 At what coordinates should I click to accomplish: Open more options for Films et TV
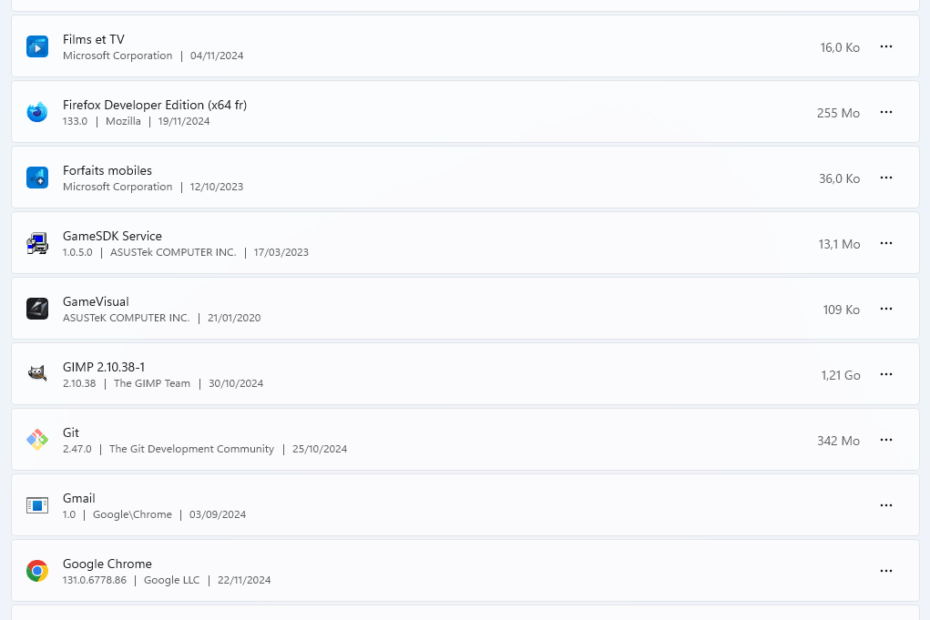point(886,46)
